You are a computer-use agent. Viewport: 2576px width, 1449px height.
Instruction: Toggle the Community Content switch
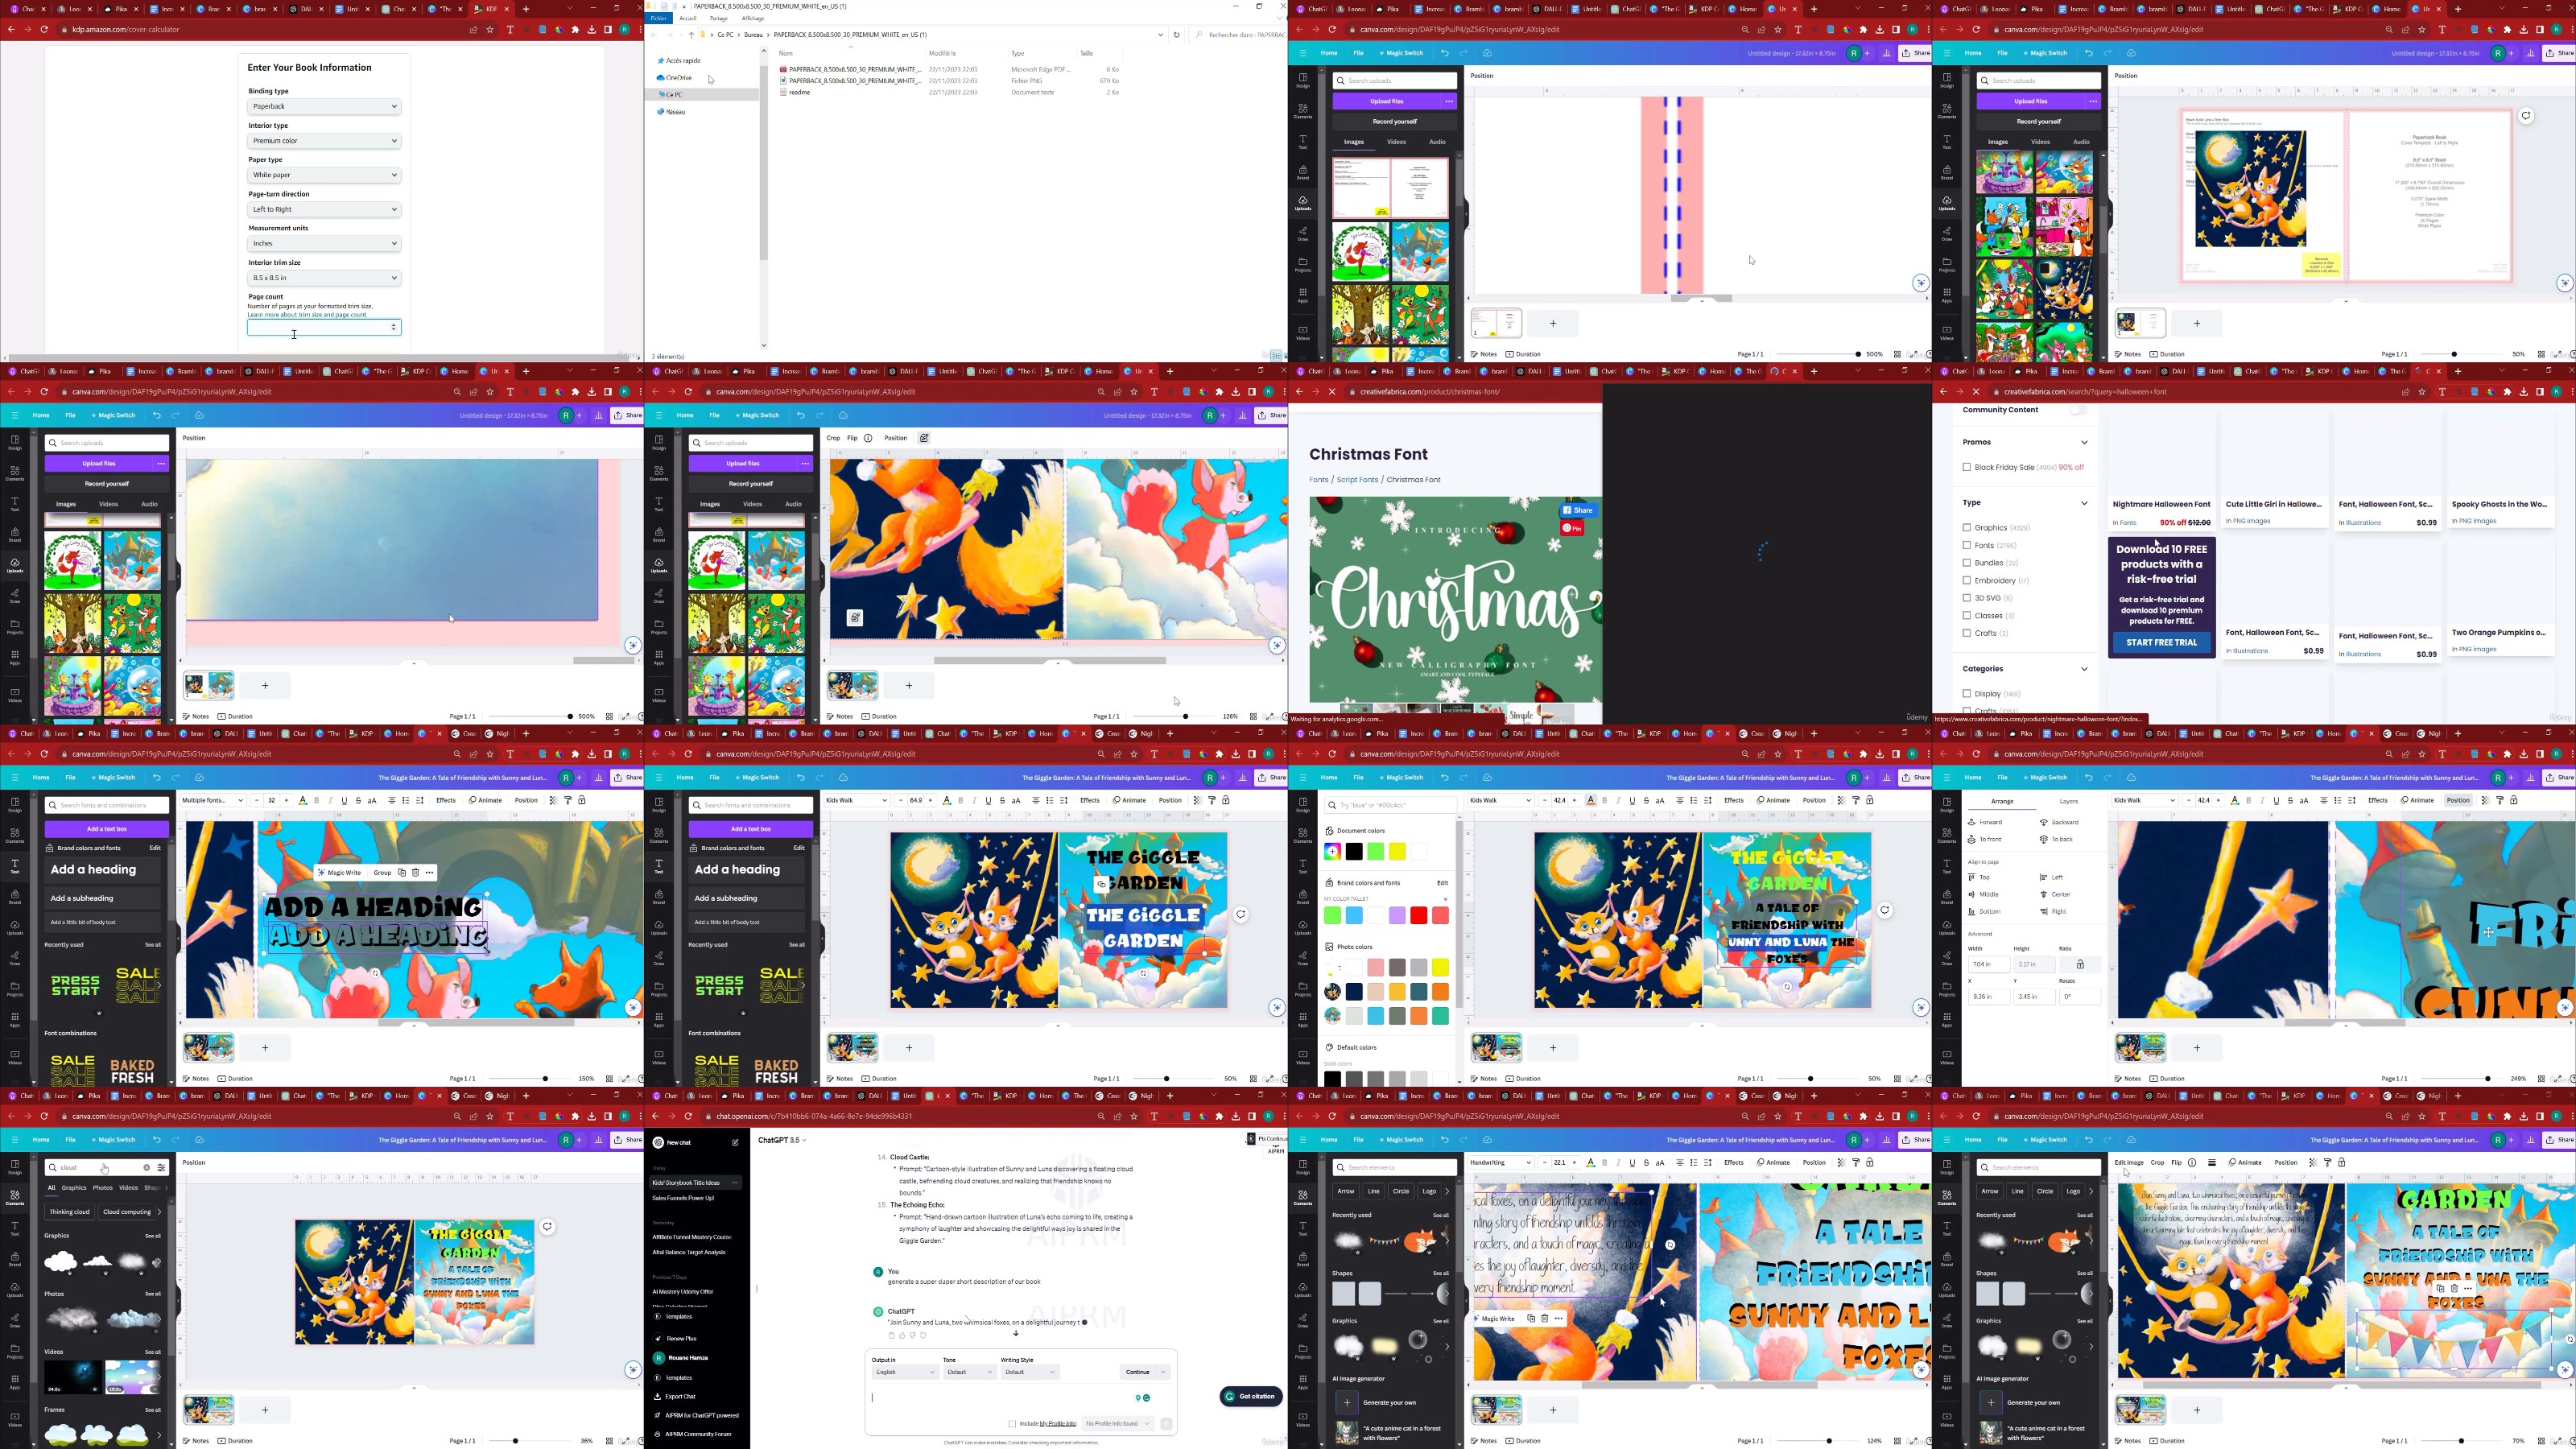(2078, 410)
